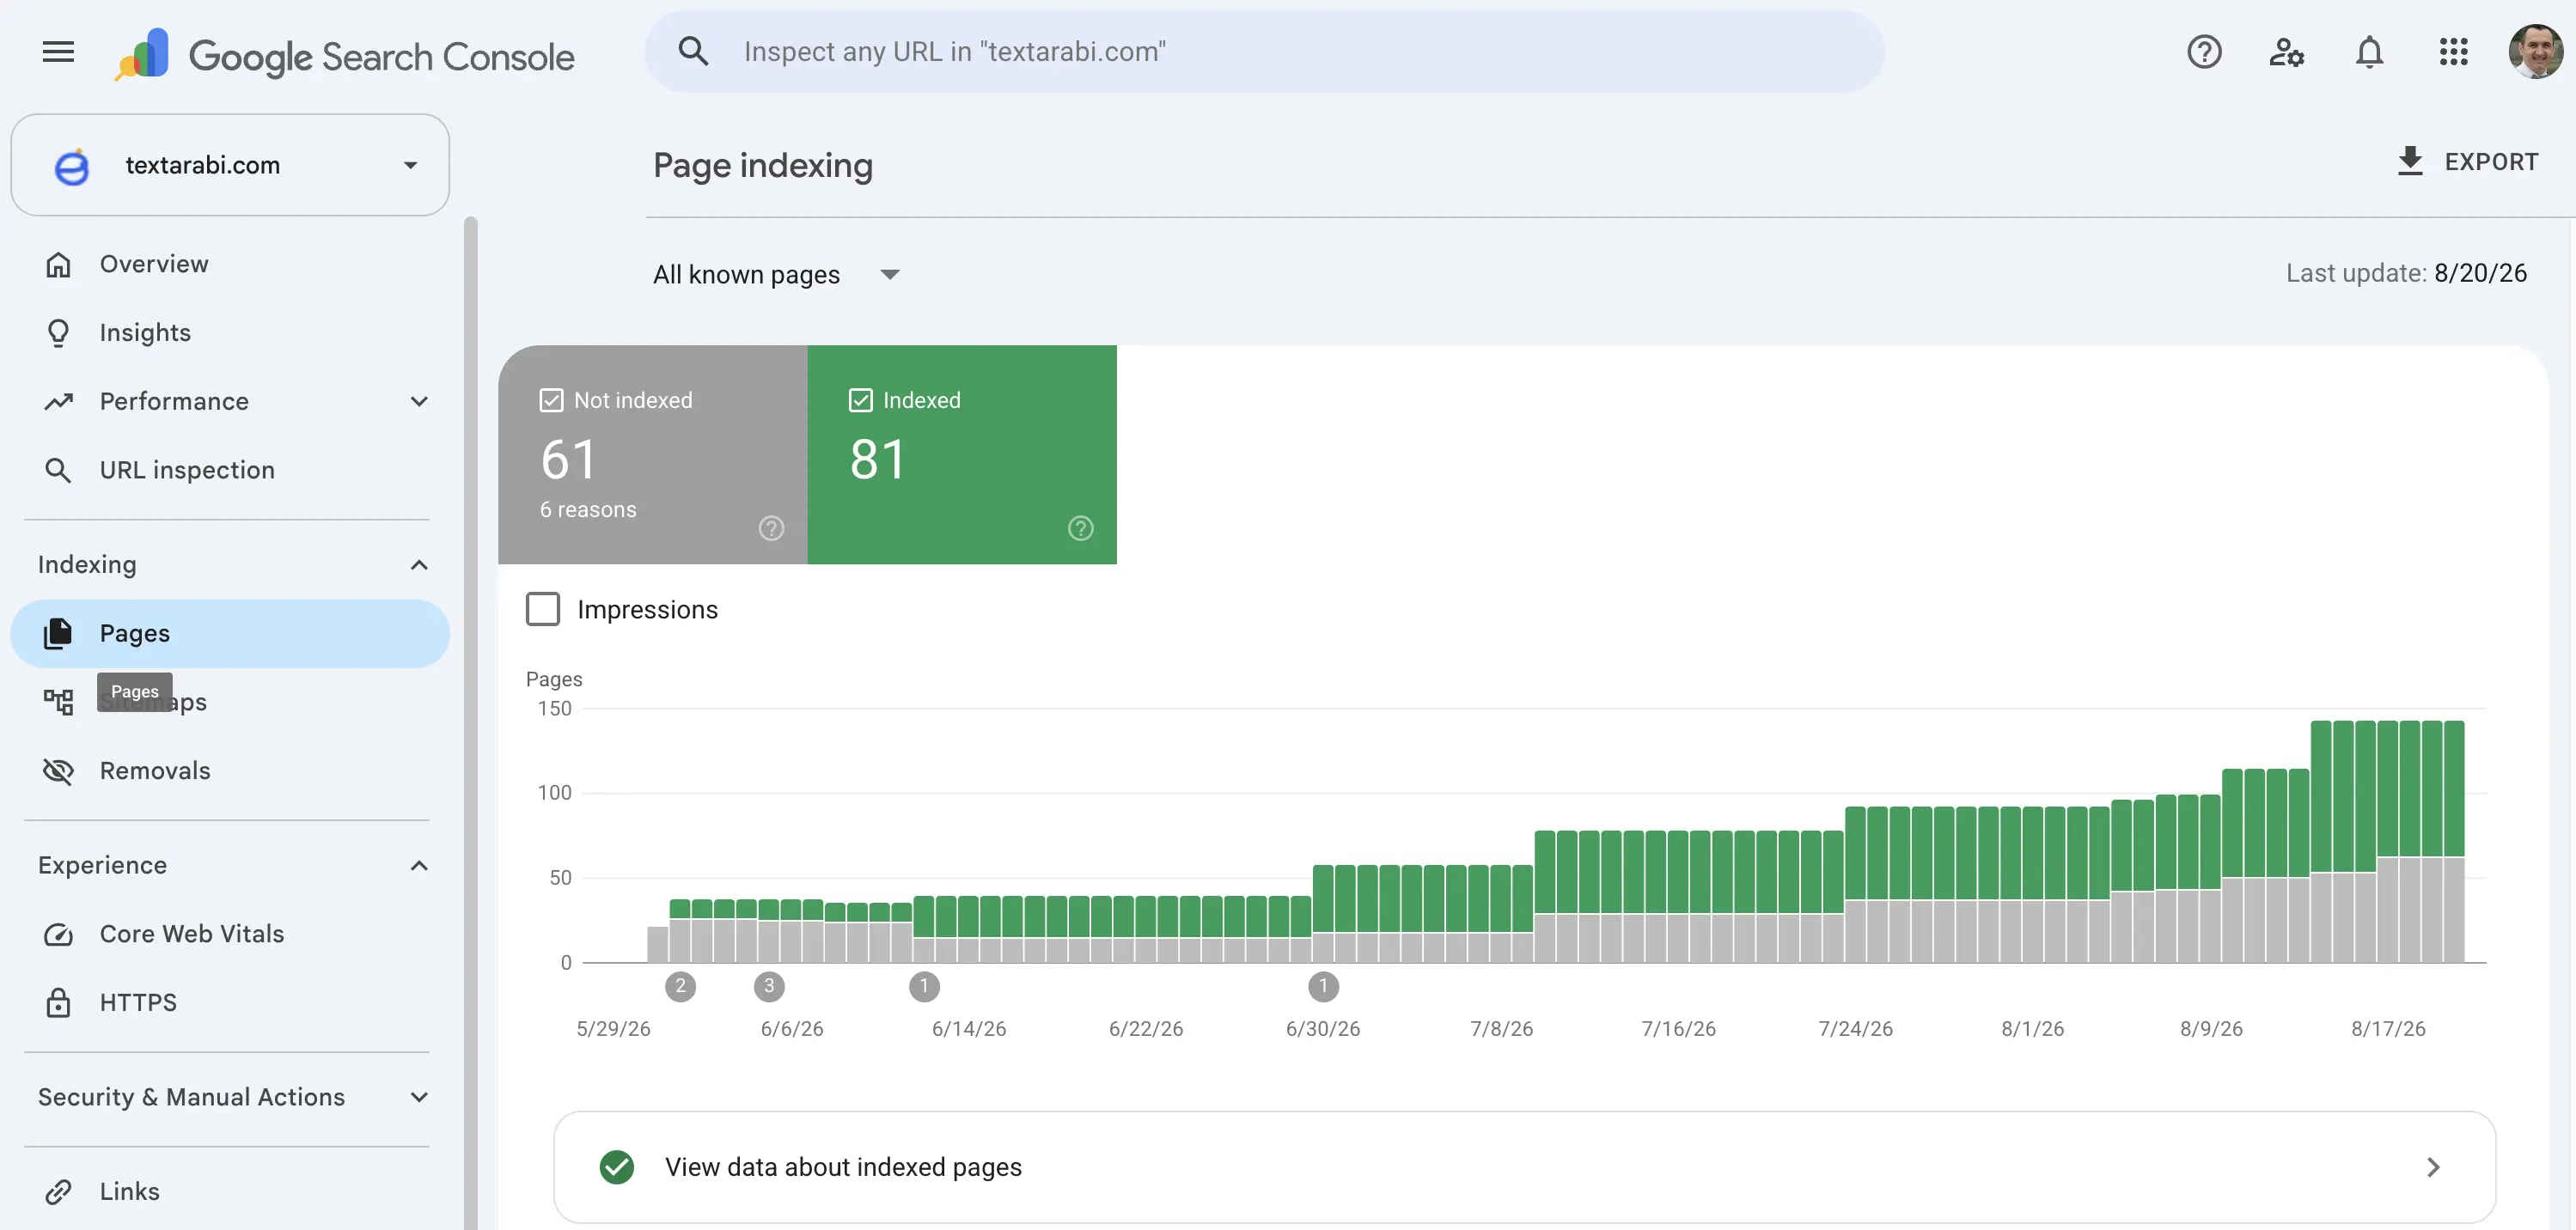Open the Removals page
The height and width of the screenshot is (1230, 2576).
click(230, 770)
